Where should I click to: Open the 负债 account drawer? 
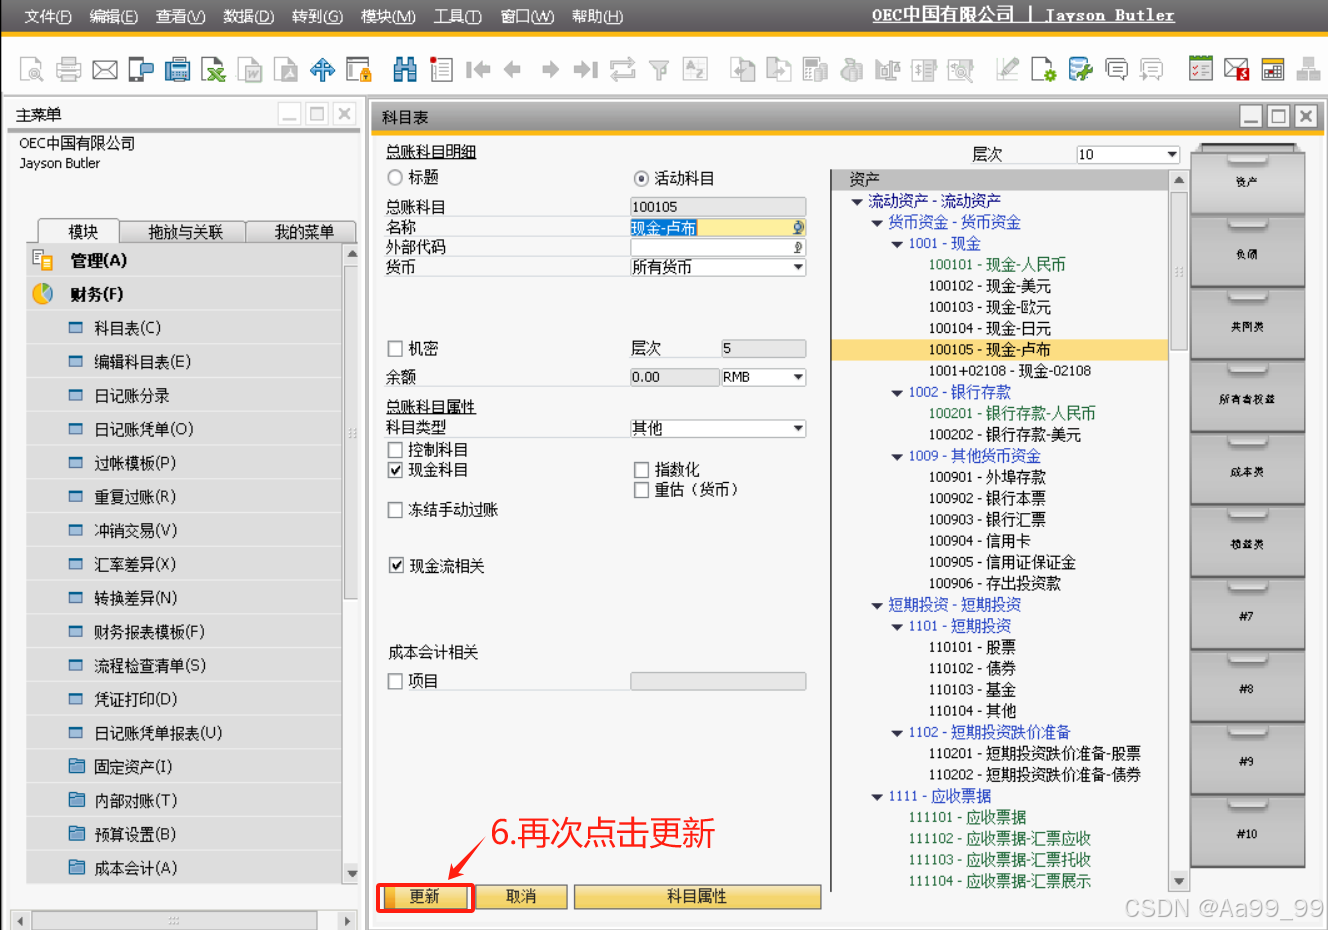tap(1247, 254)
